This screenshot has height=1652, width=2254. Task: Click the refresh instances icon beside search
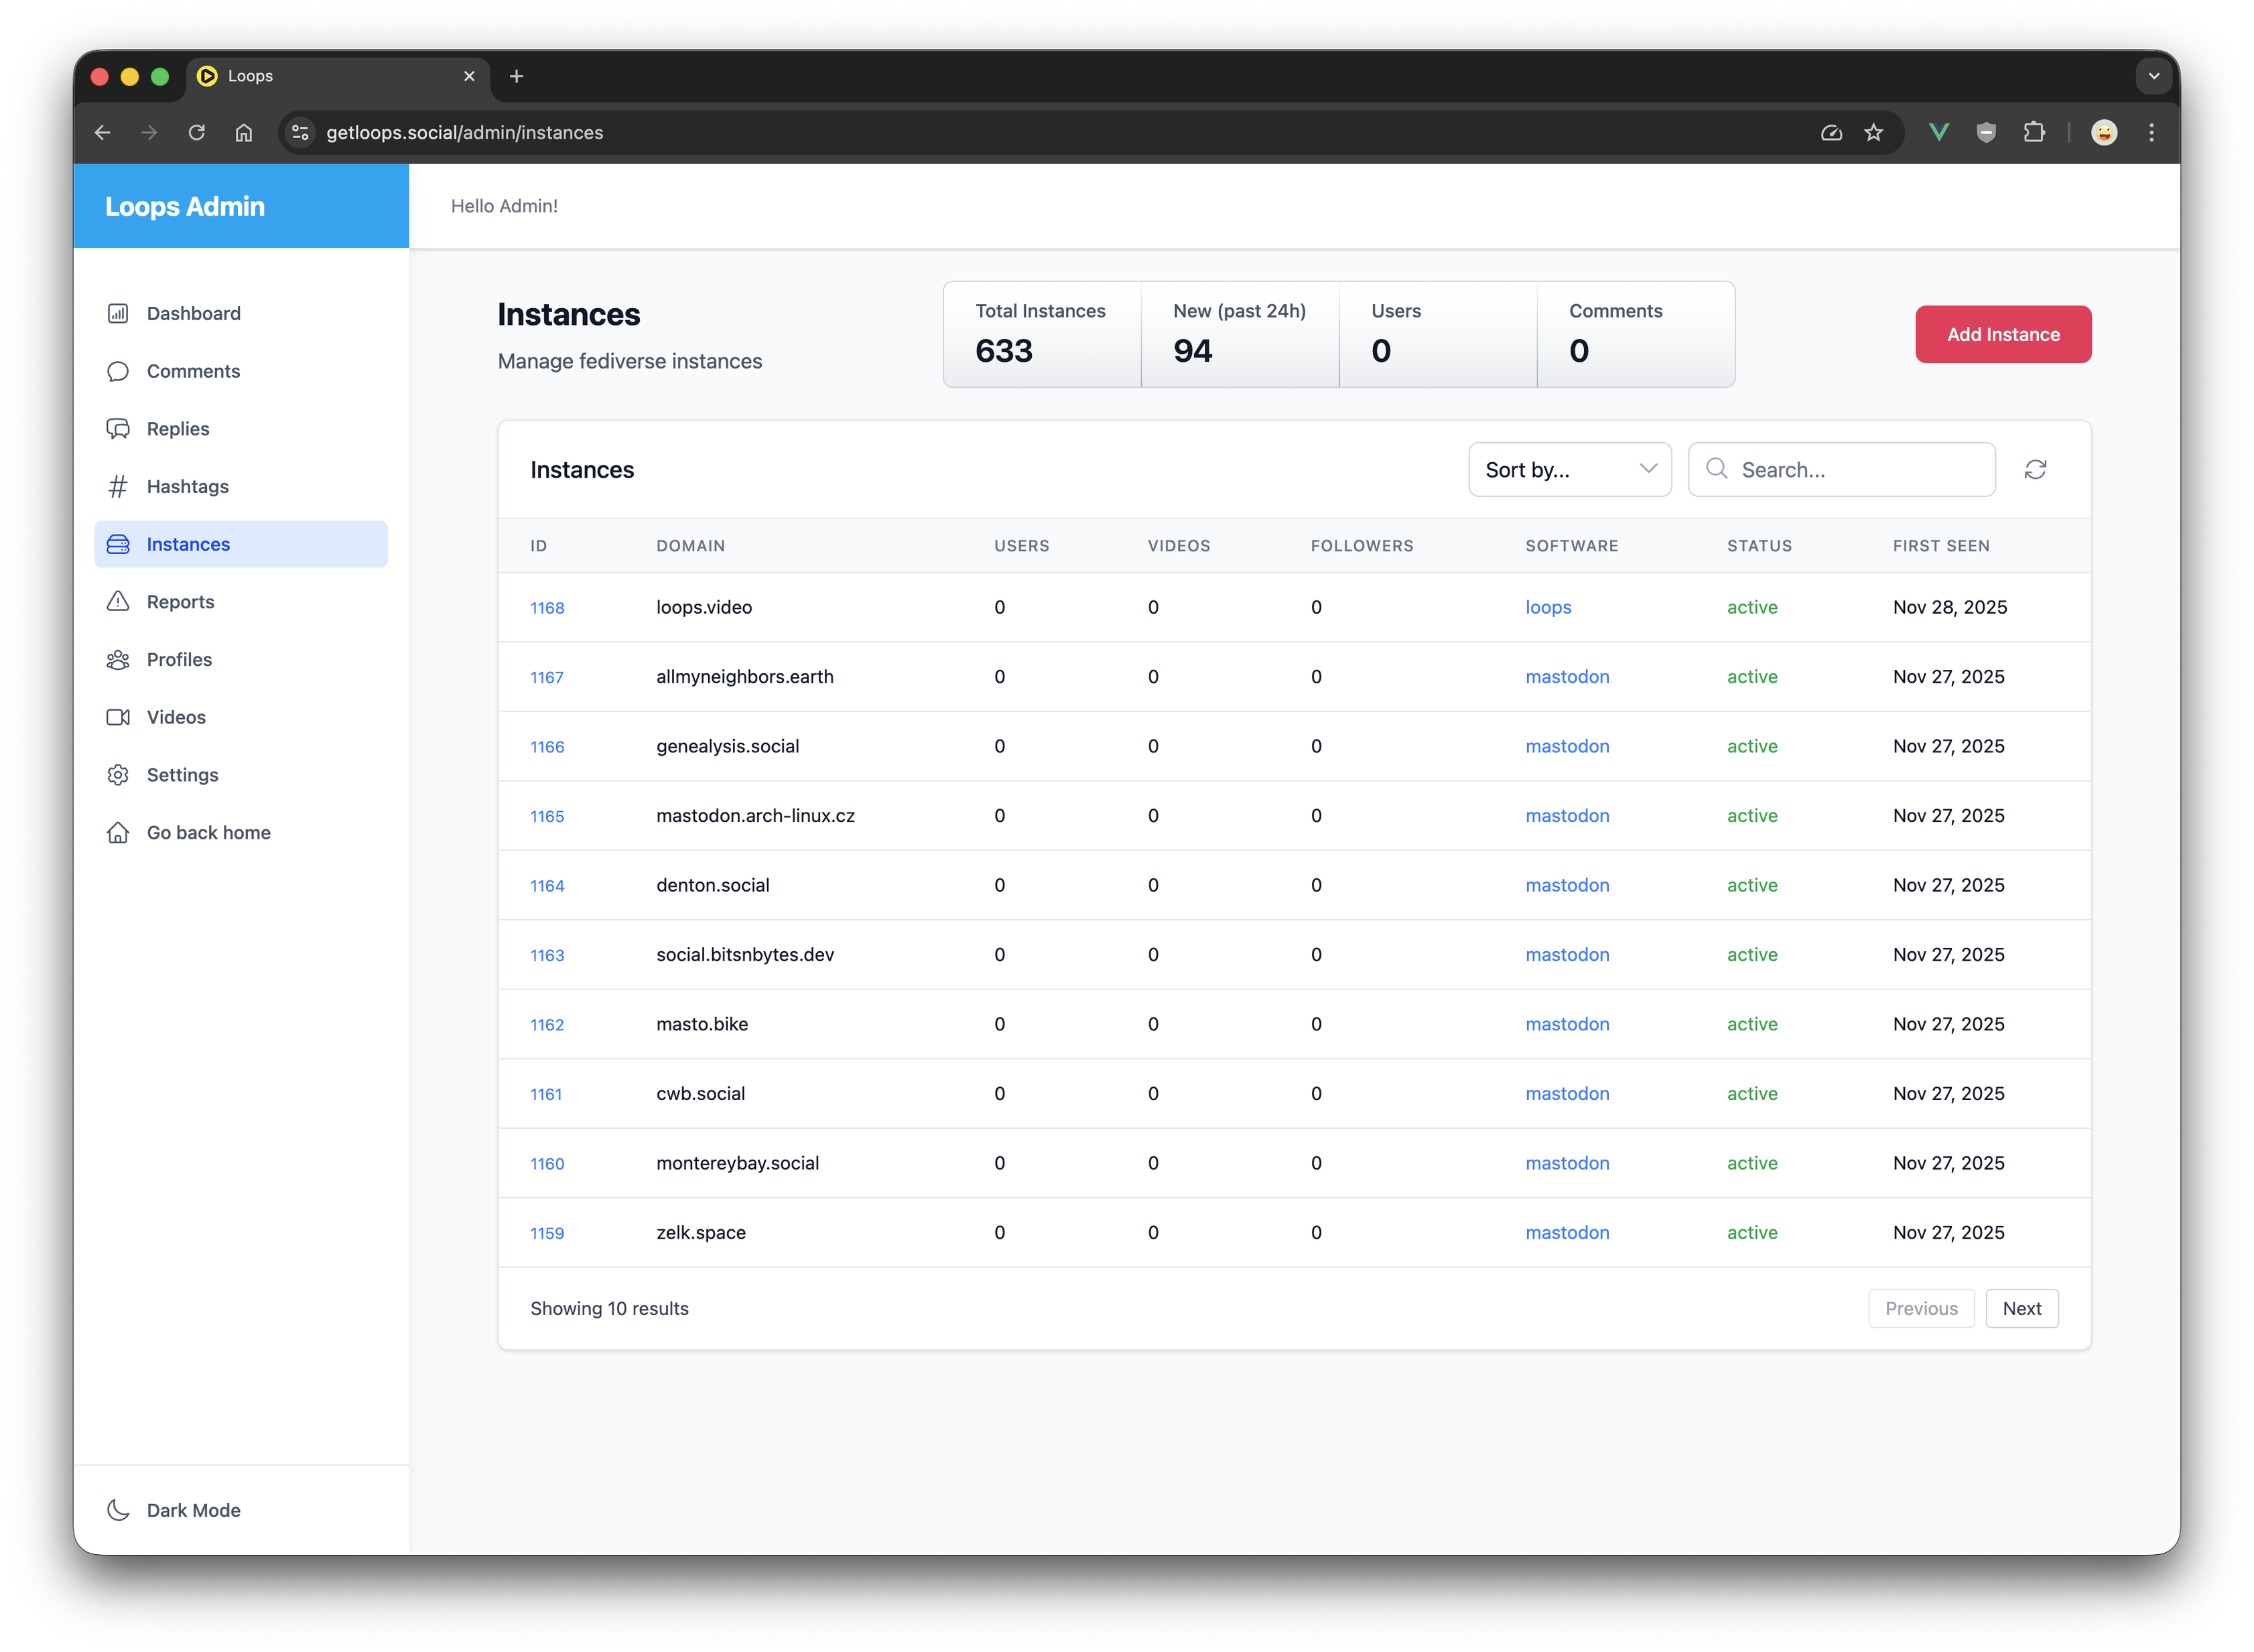click(x=2035, y=470)
